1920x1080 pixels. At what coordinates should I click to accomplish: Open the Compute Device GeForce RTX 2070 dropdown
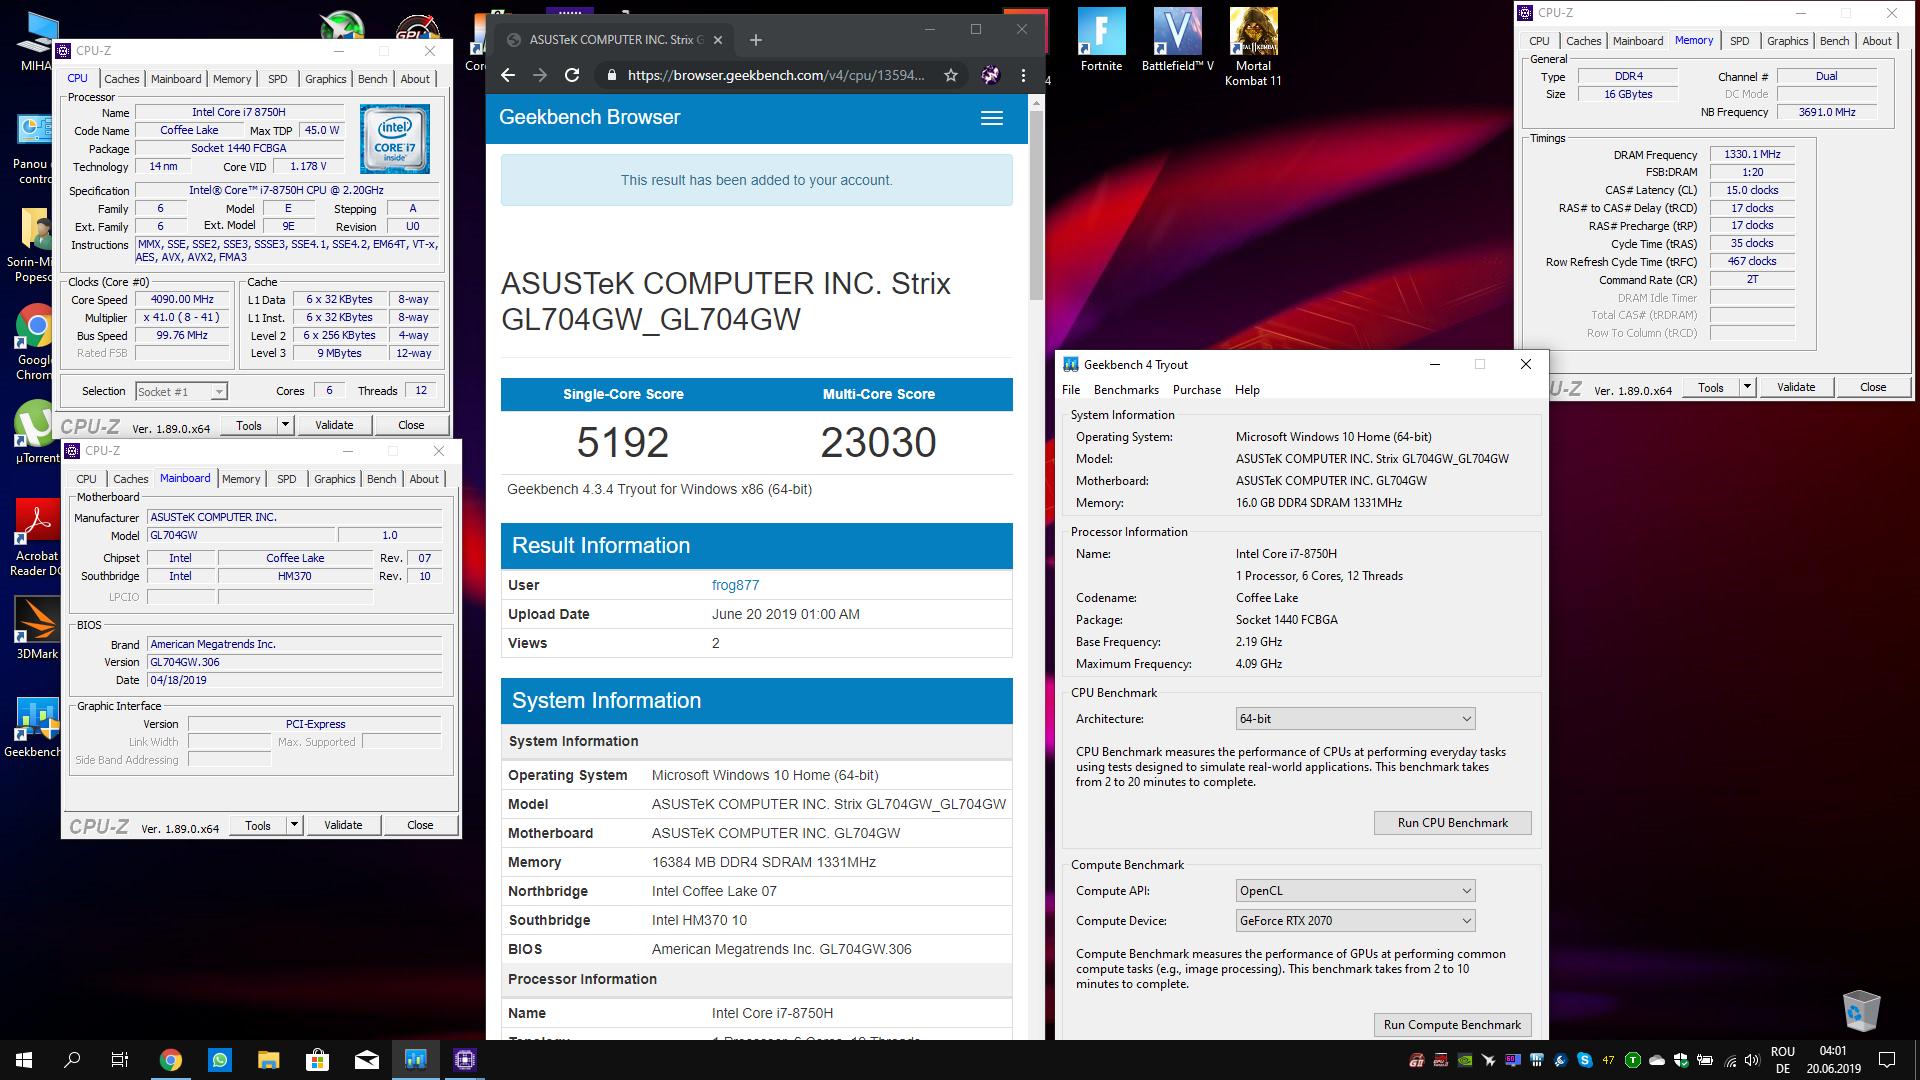1355,921
